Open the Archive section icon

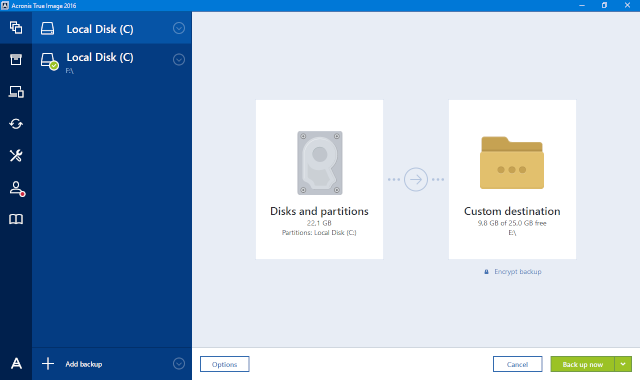16,60
